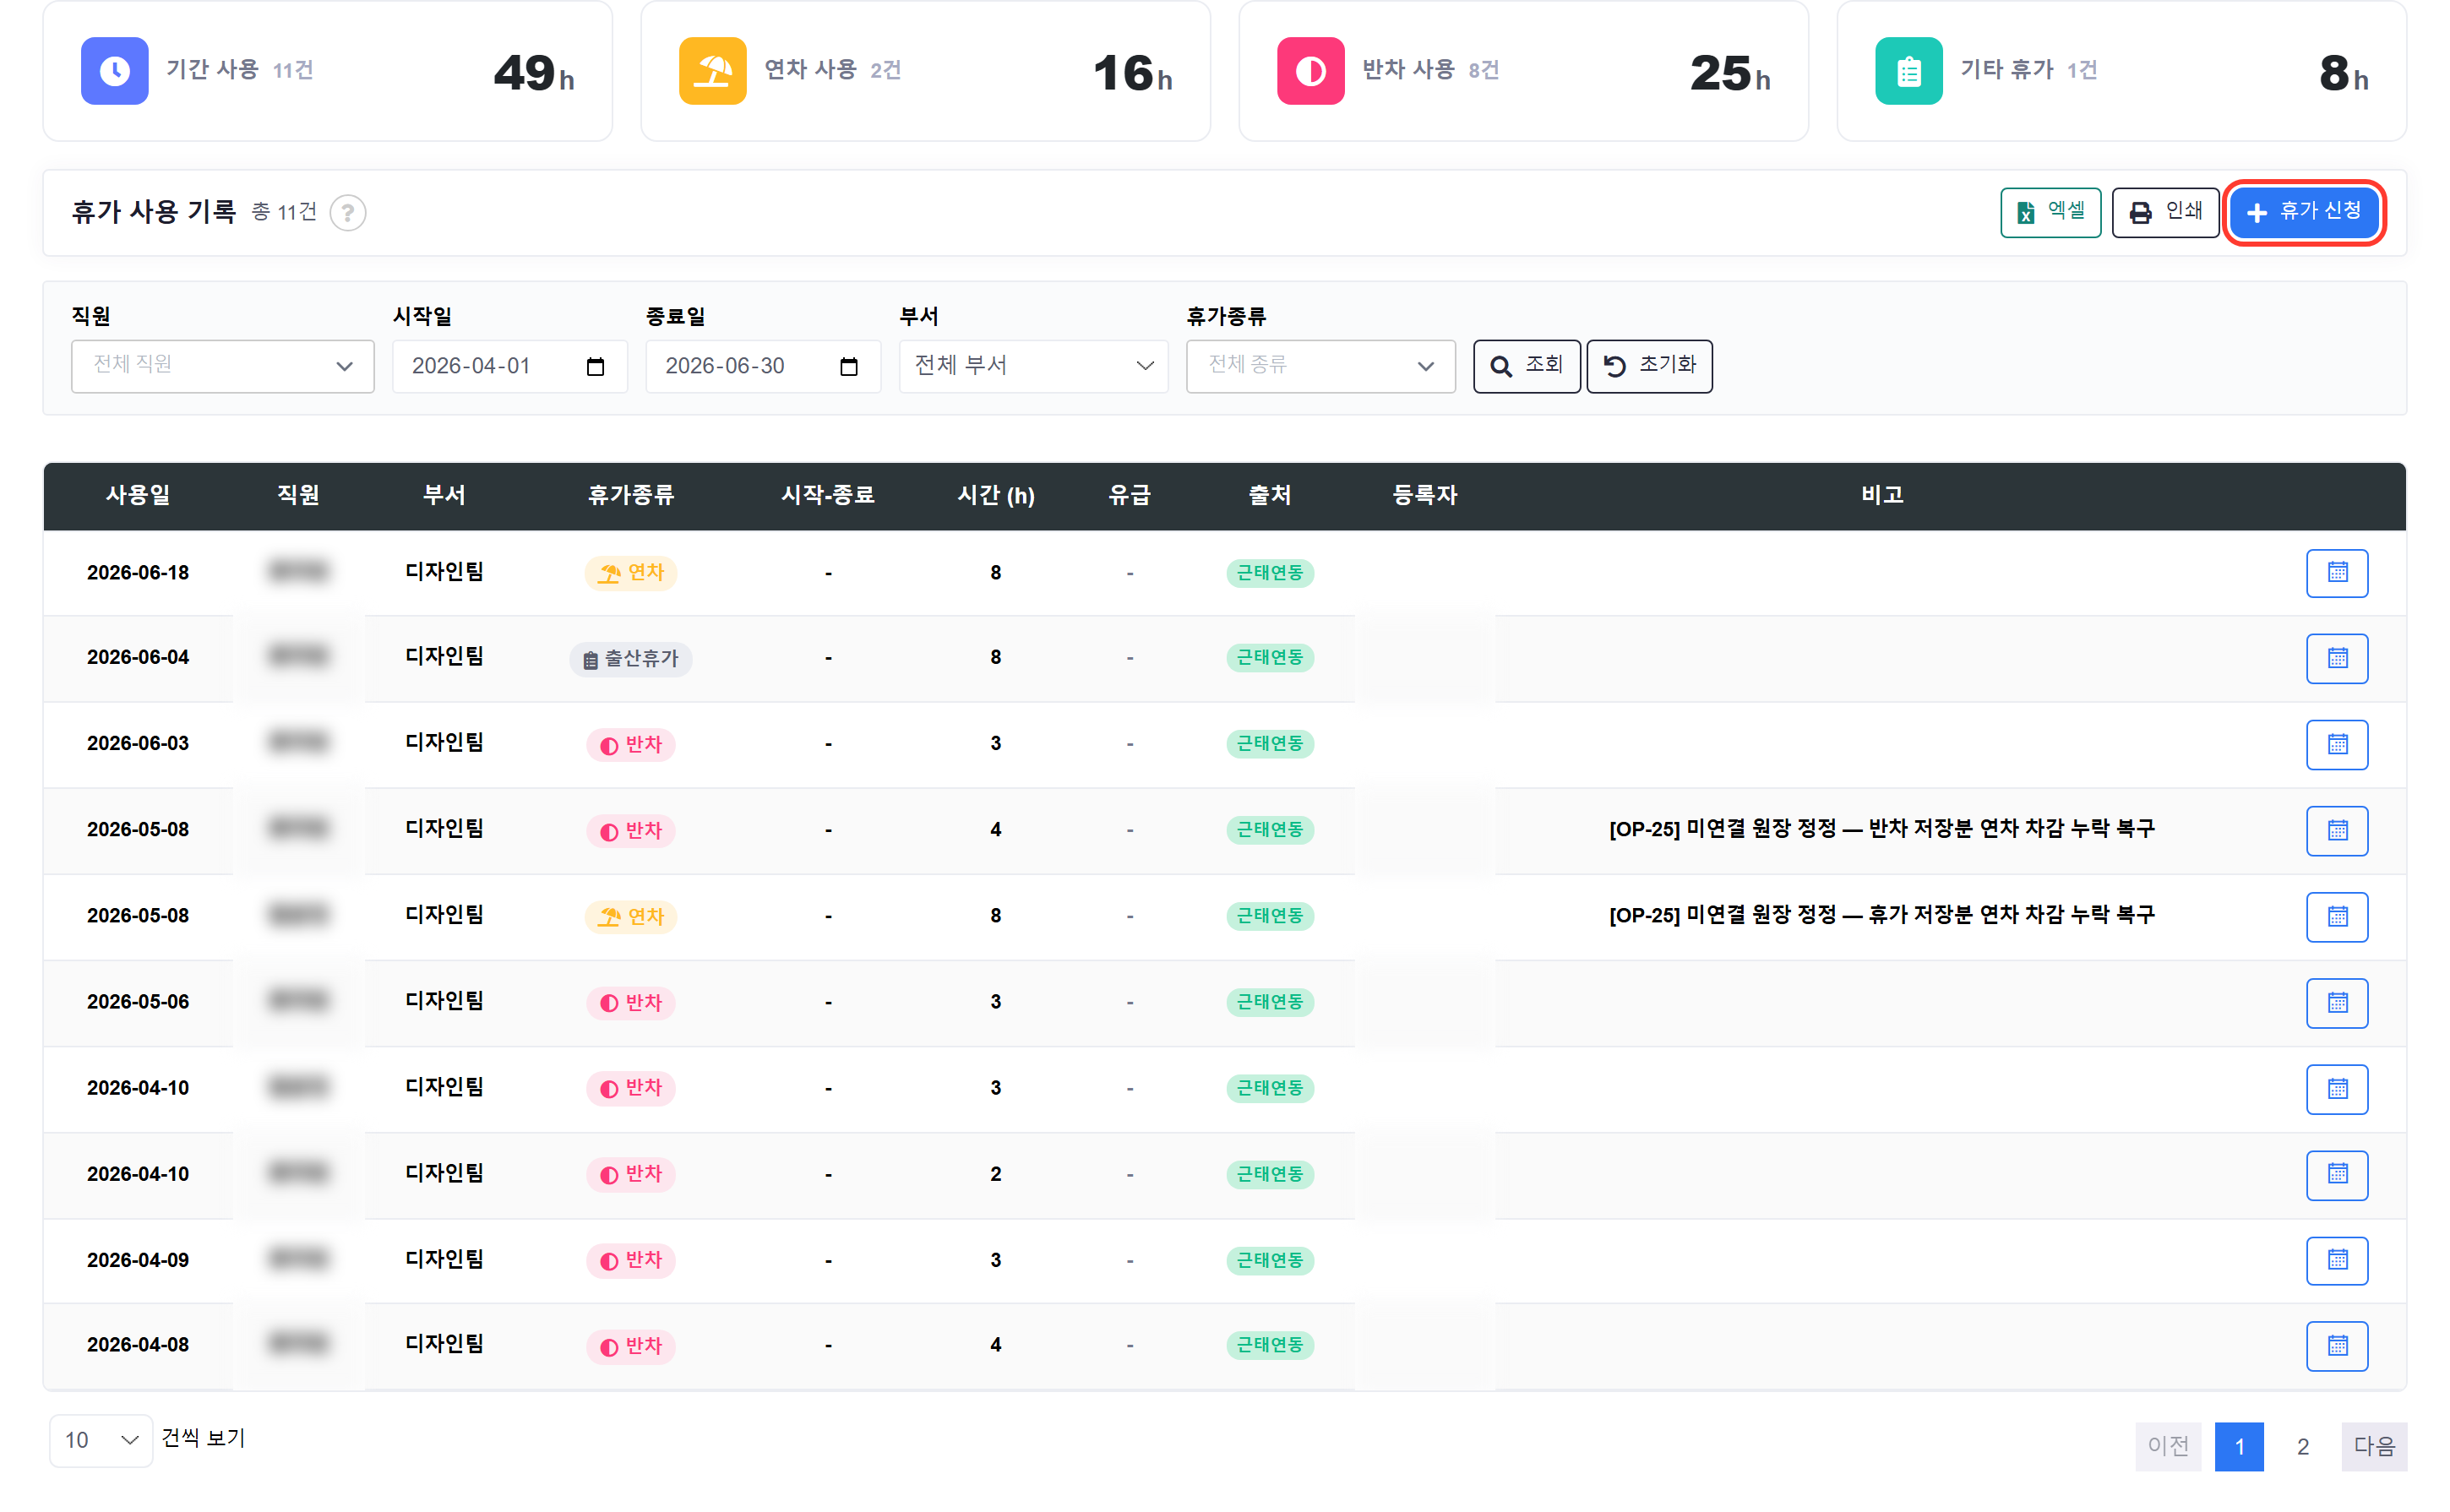Go to page 2
This screenshot has width=2450, height=1512.
(x=2302, y=1446)
